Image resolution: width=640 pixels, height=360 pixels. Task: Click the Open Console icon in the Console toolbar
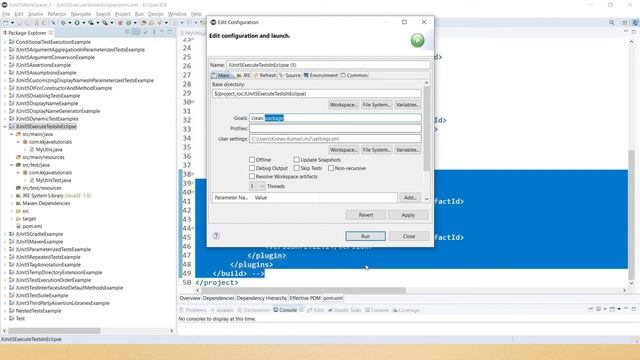pos(612,309)
